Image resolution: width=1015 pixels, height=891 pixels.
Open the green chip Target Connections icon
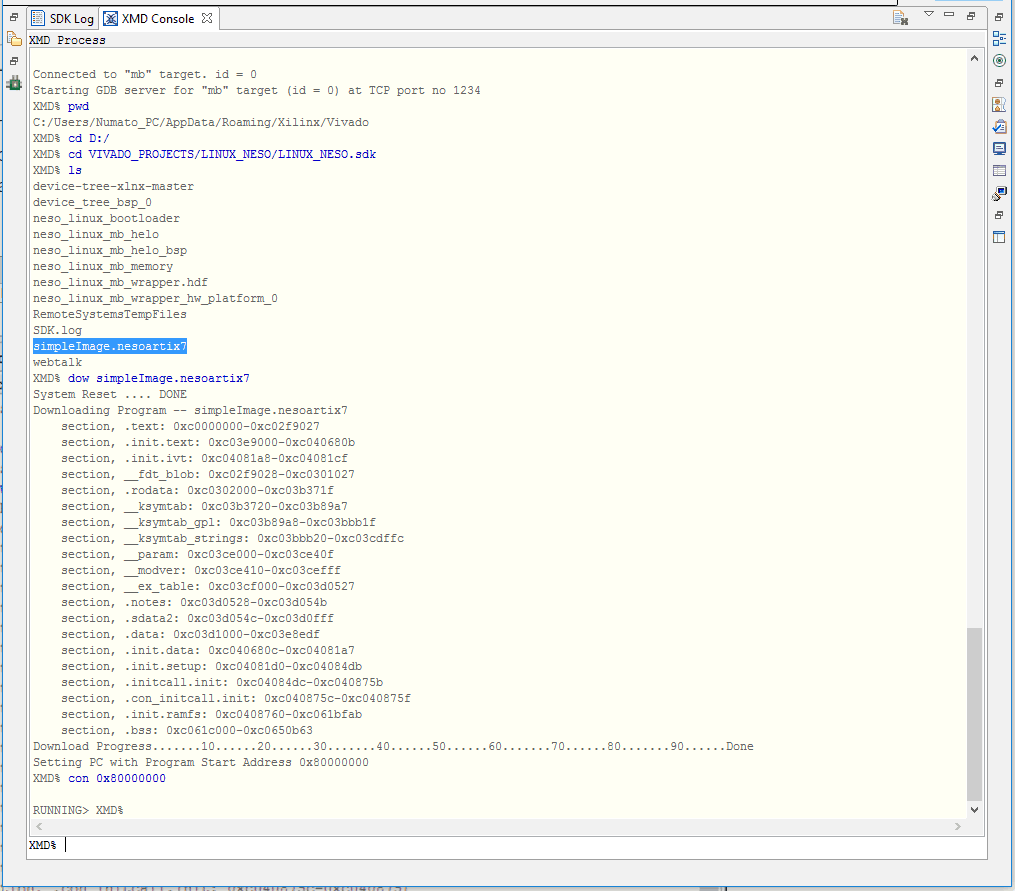coord(14,83)
